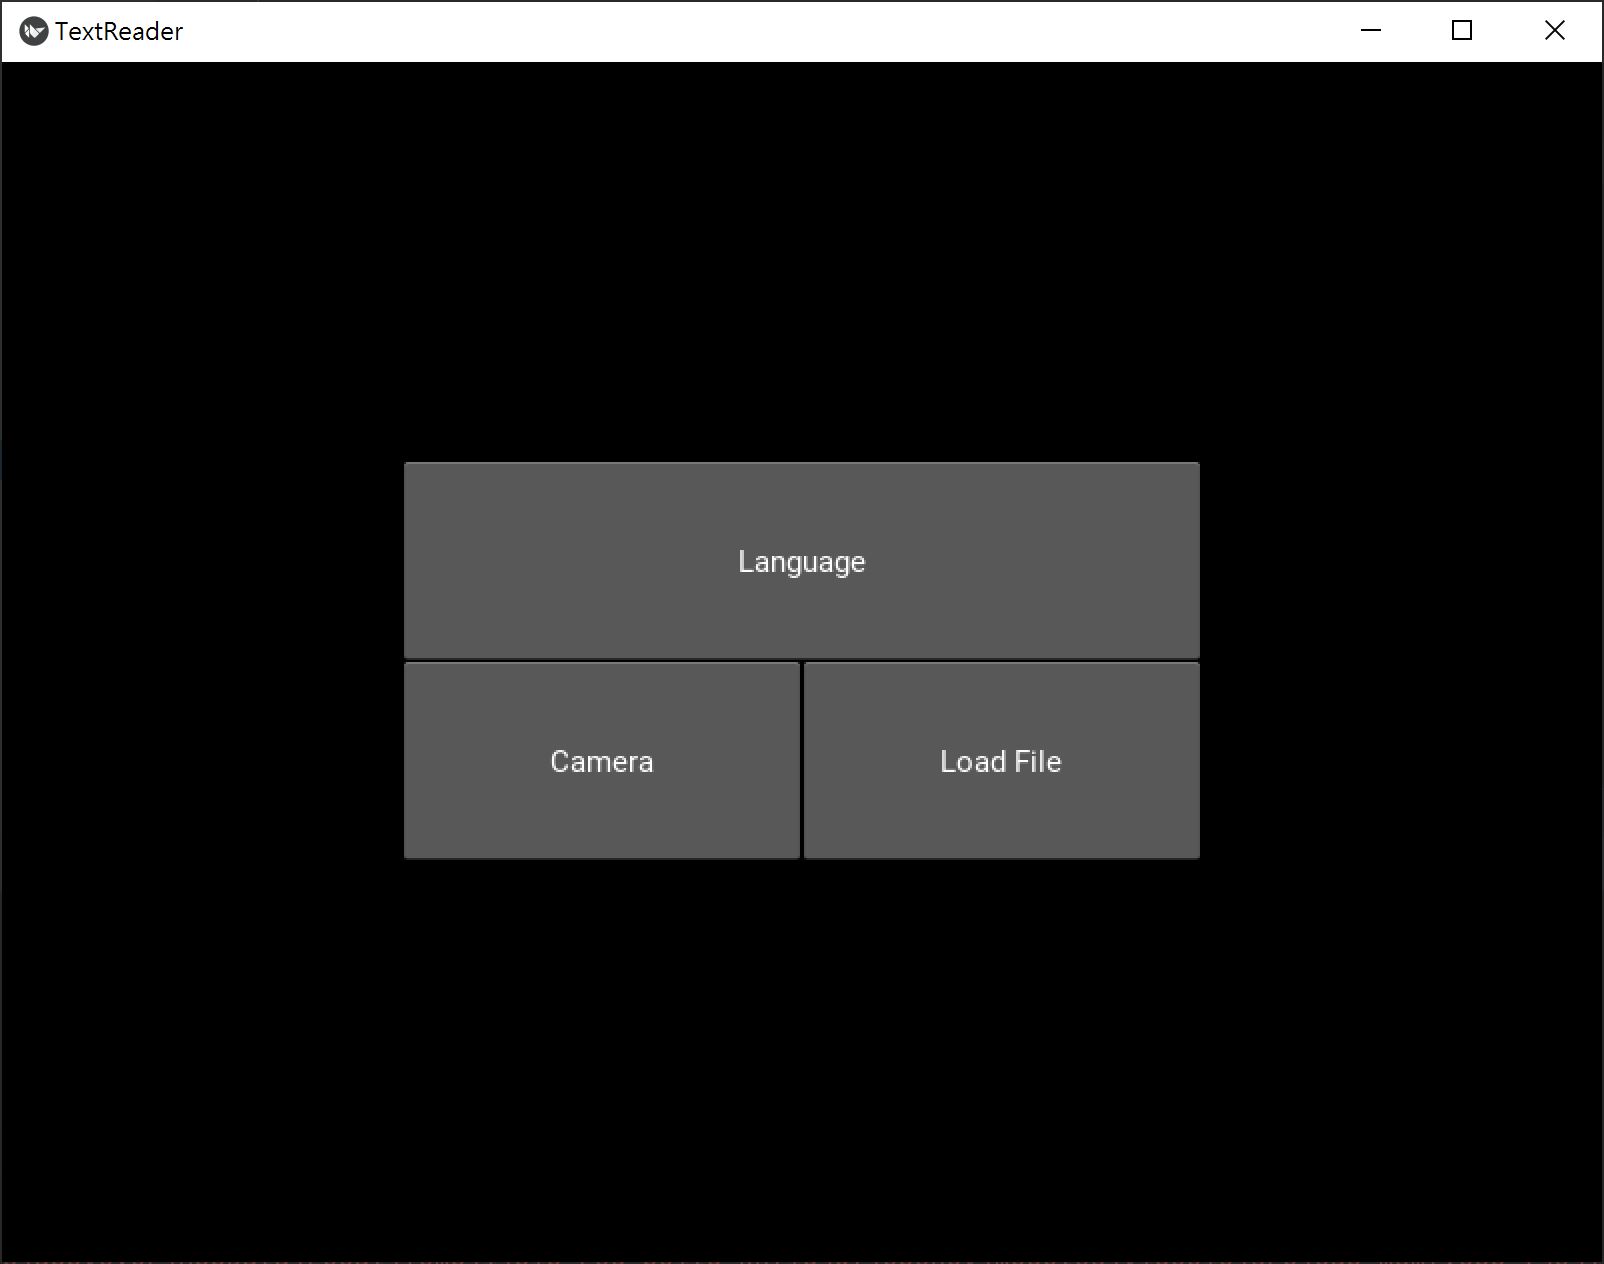Screen dimensions: 1604x1264
Task: Minimize the TextReader window
Action: 1371,31
